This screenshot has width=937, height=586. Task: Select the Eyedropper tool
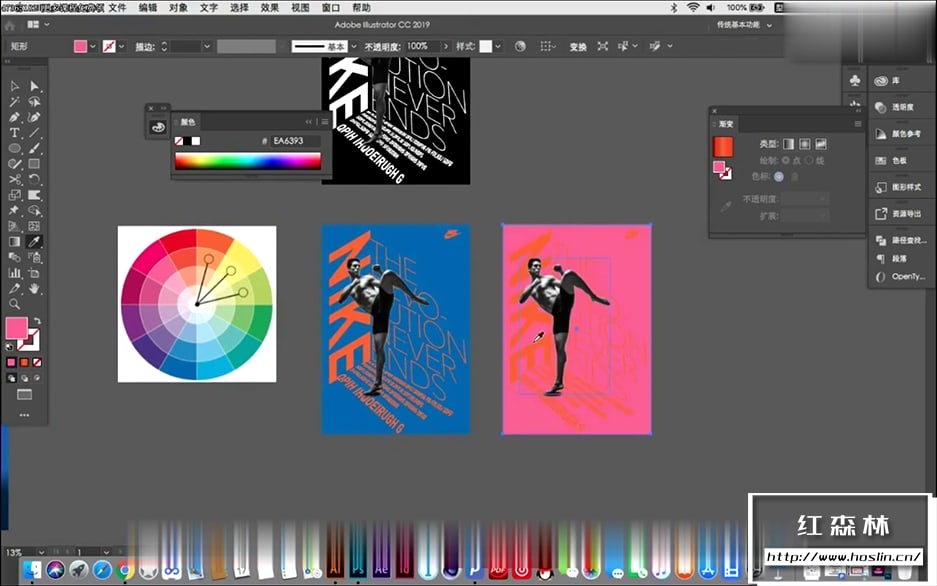pyautogui.click(x=34, y=241)
